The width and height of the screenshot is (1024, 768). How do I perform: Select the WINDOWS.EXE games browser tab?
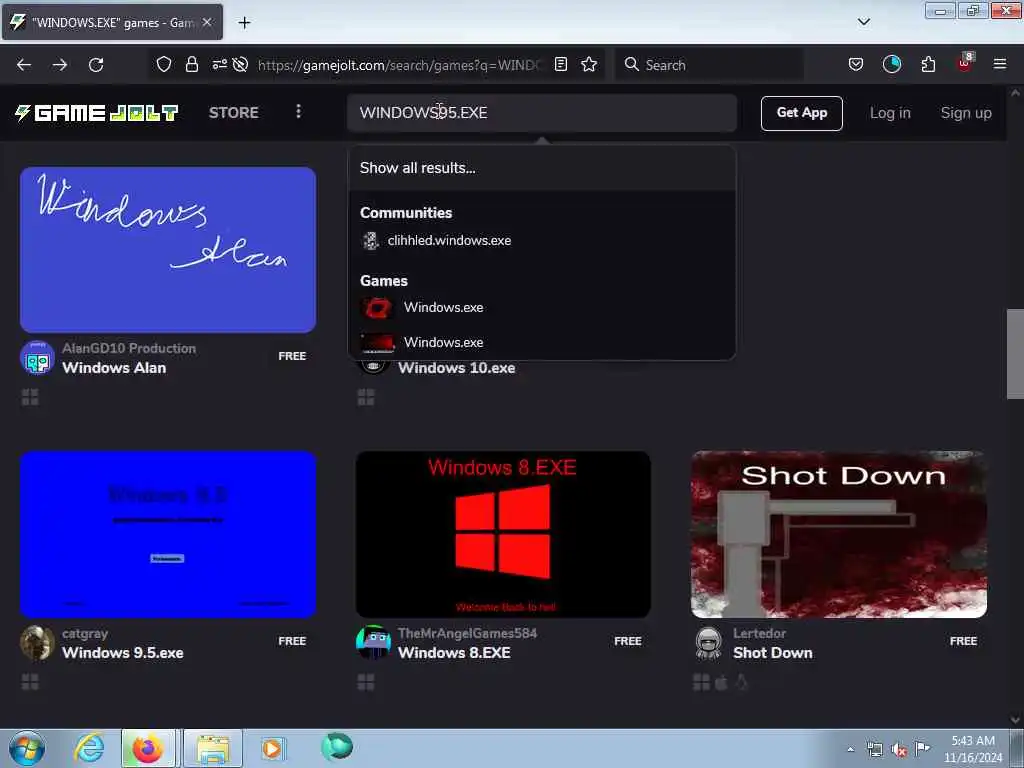112,22
